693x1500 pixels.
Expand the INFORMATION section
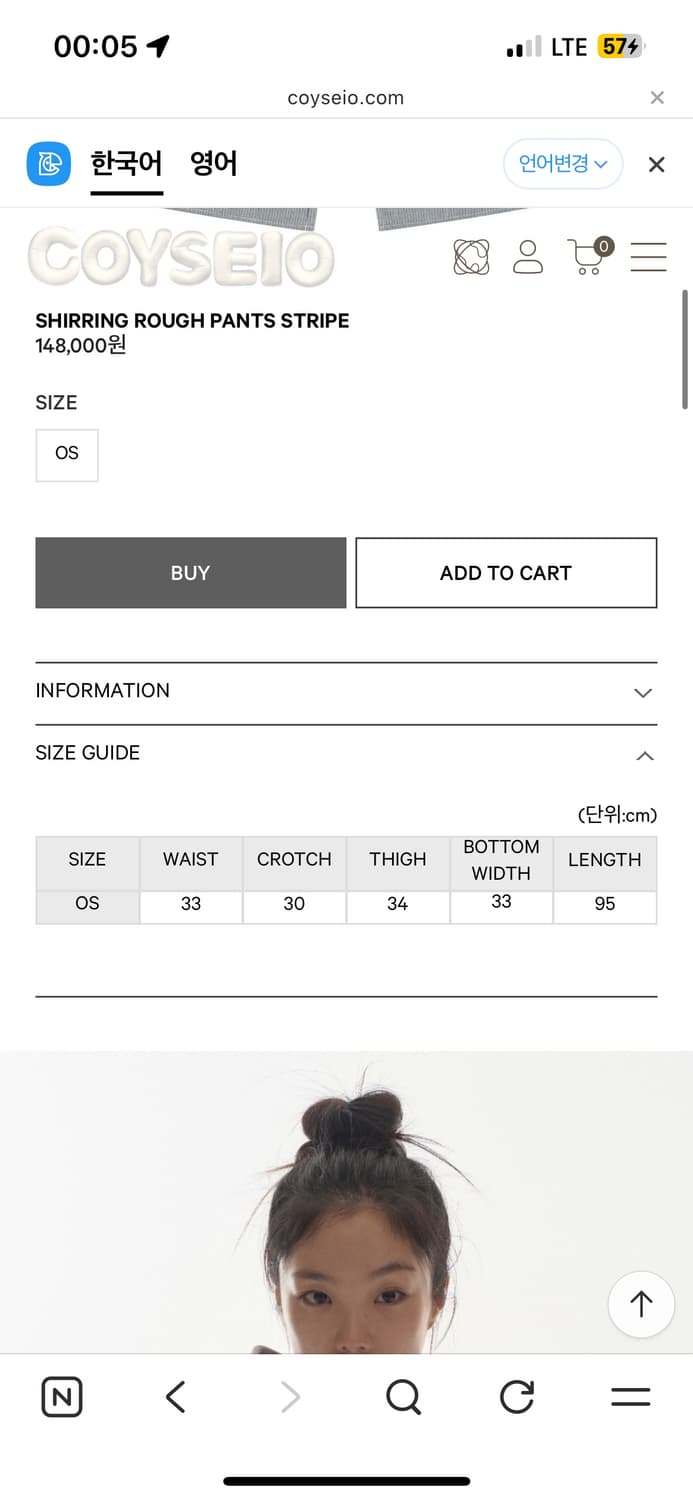click(346, 691)
